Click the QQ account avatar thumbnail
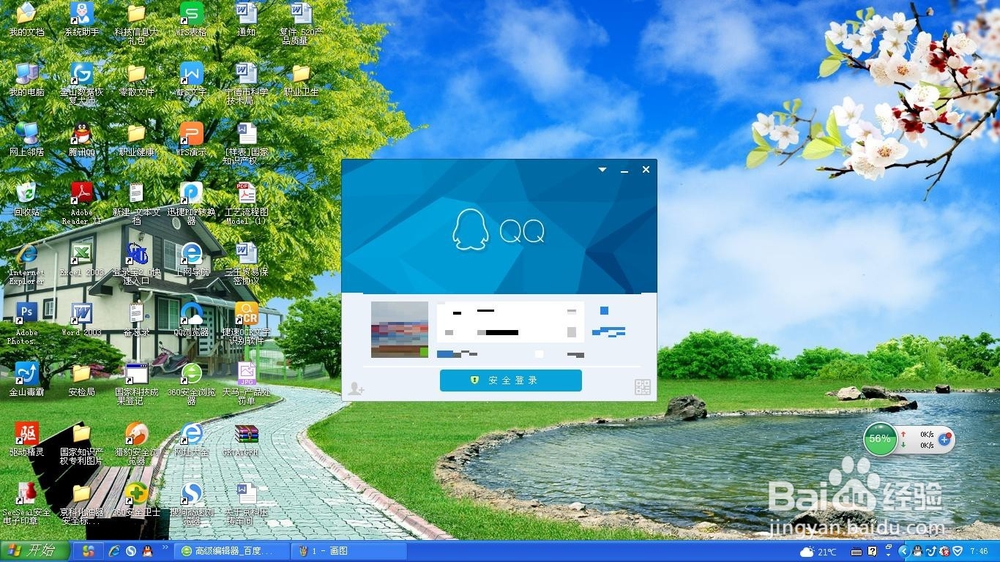Screen dimensions: 1000x562 [399, 329]
